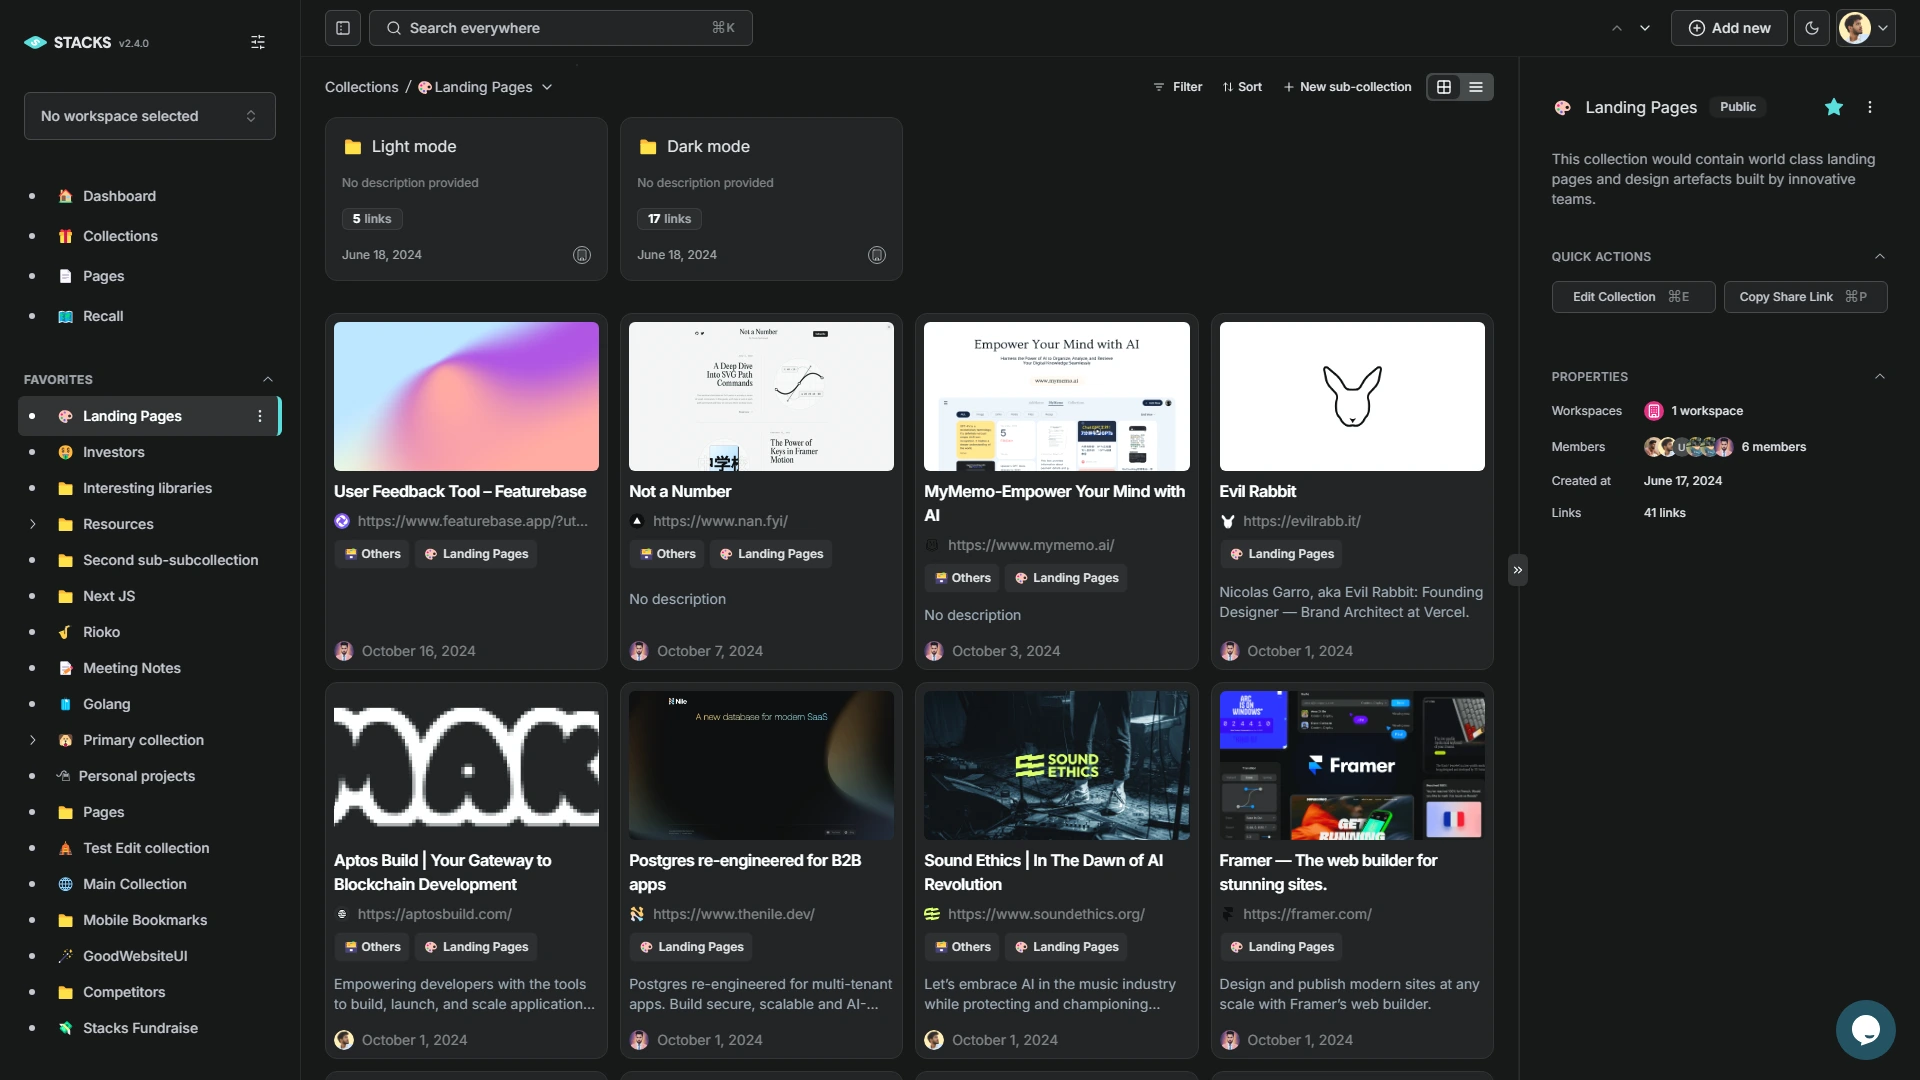The width and height of the screenshot is (1920, 1080).
Task: Collapse the Quick Actions section
Action: tap(1879, 257)
